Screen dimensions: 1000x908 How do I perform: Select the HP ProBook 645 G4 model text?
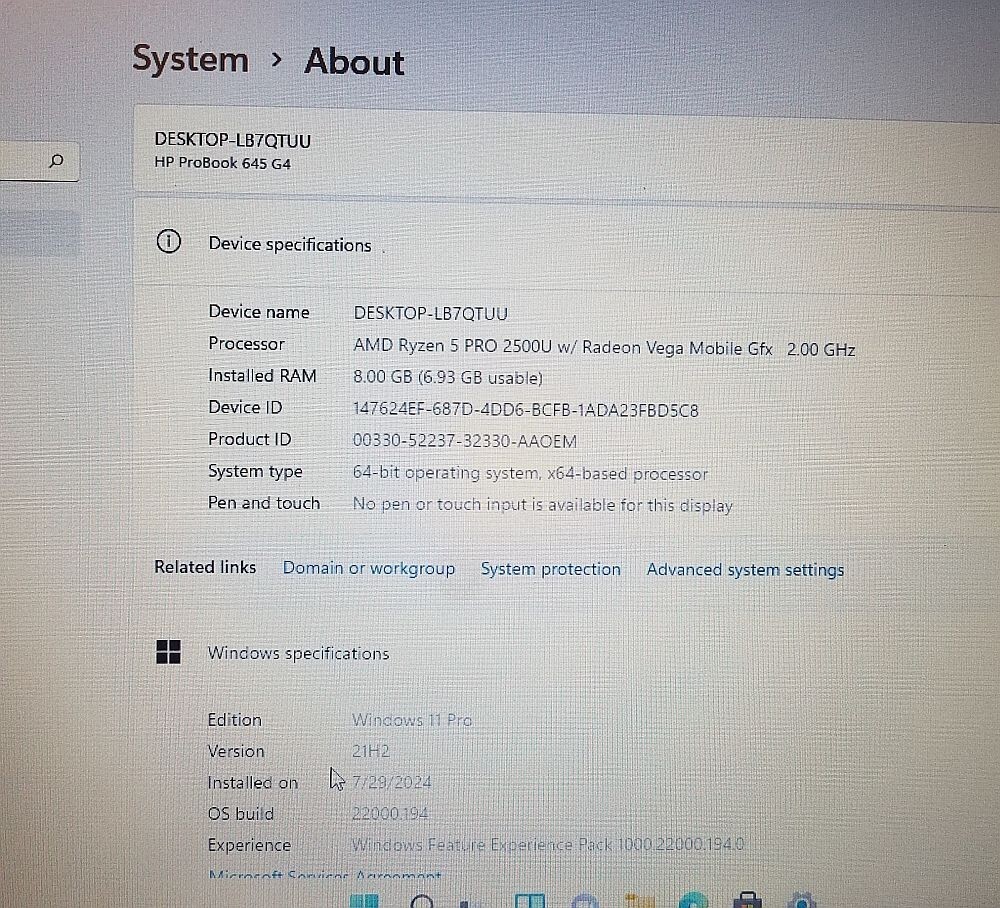(223, 163)
